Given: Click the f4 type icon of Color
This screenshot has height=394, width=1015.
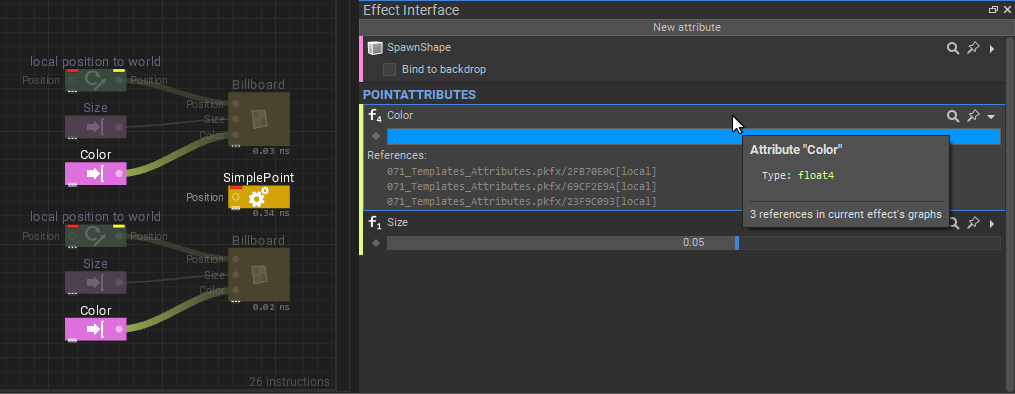Looking at the screenshot, I should 375,116.
